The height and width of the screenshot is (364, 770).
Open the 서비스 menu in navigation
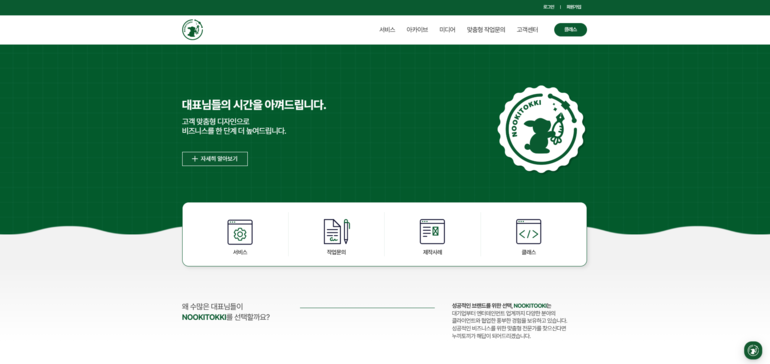pyautogui.click(x=387, y=30)
